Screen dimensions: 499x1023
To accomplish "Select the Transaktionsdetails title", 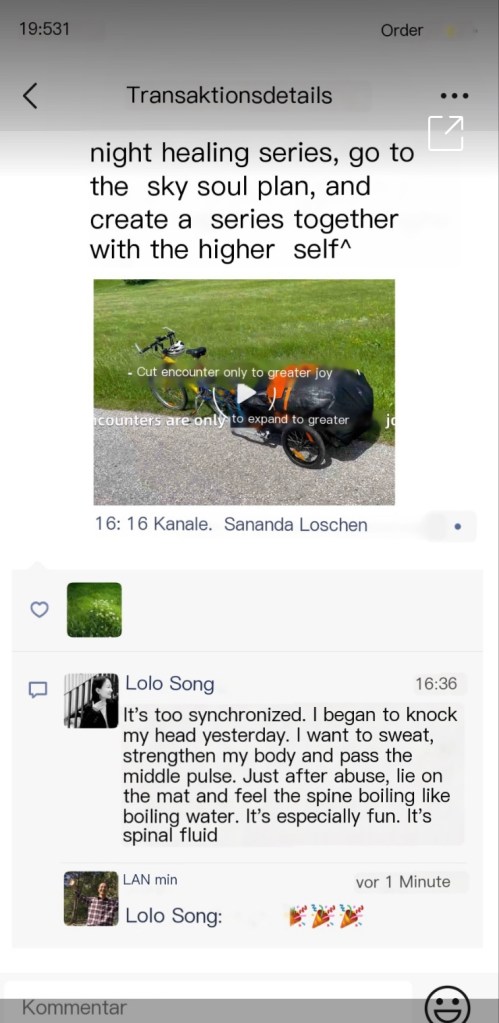I will tap(230, 95).
